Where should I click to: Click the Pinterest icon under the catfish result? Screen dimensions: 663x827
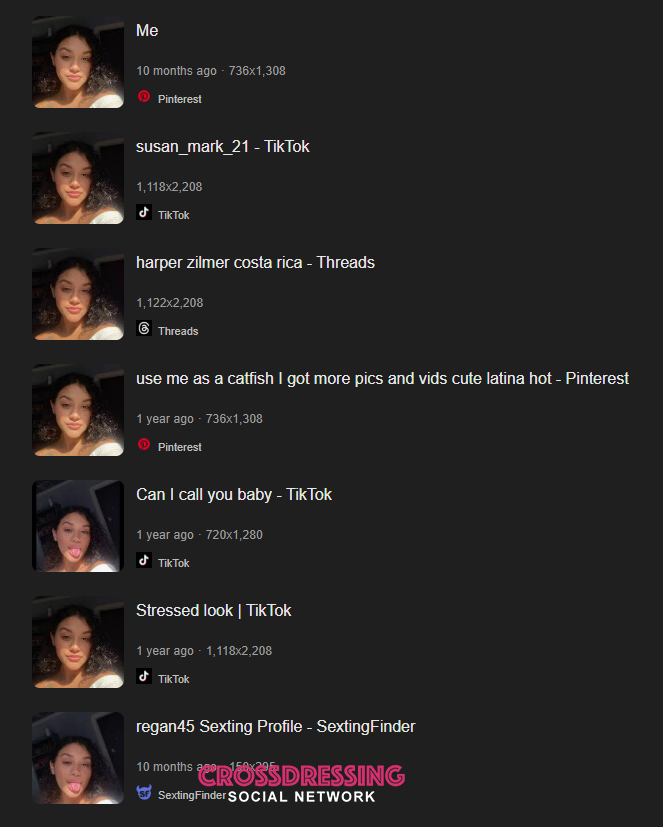click(x=144, y=445)
